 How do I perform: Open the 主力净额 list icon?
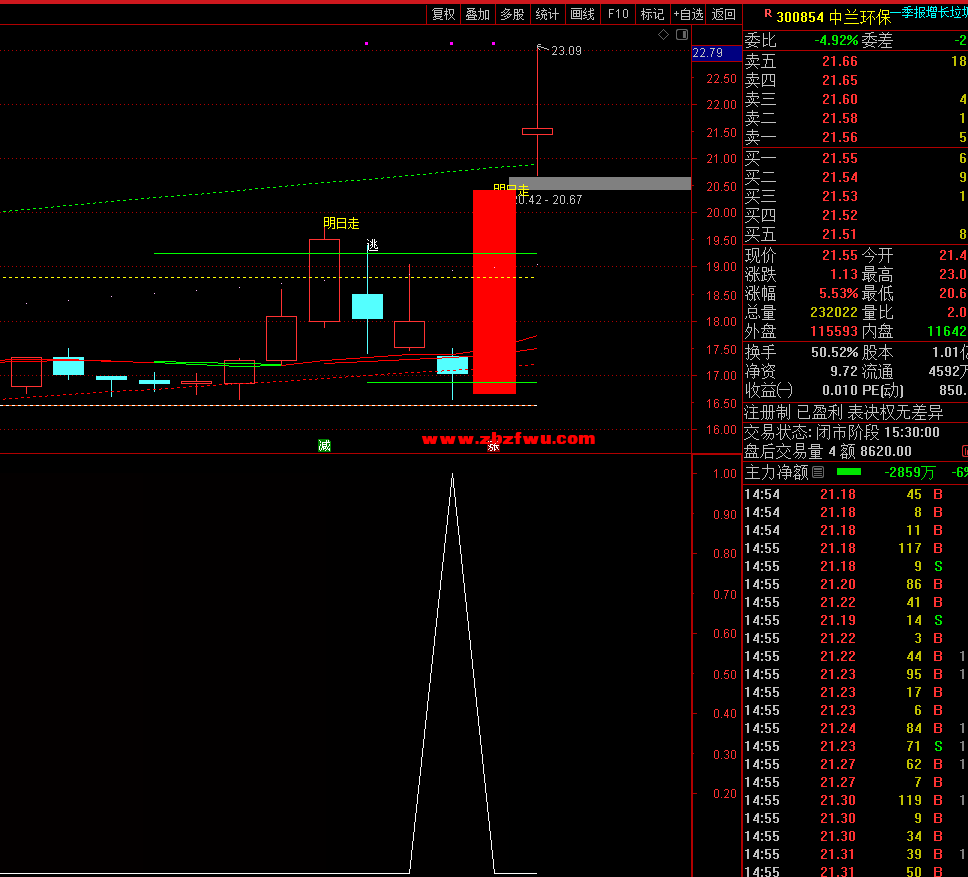(x=818, y=473)
